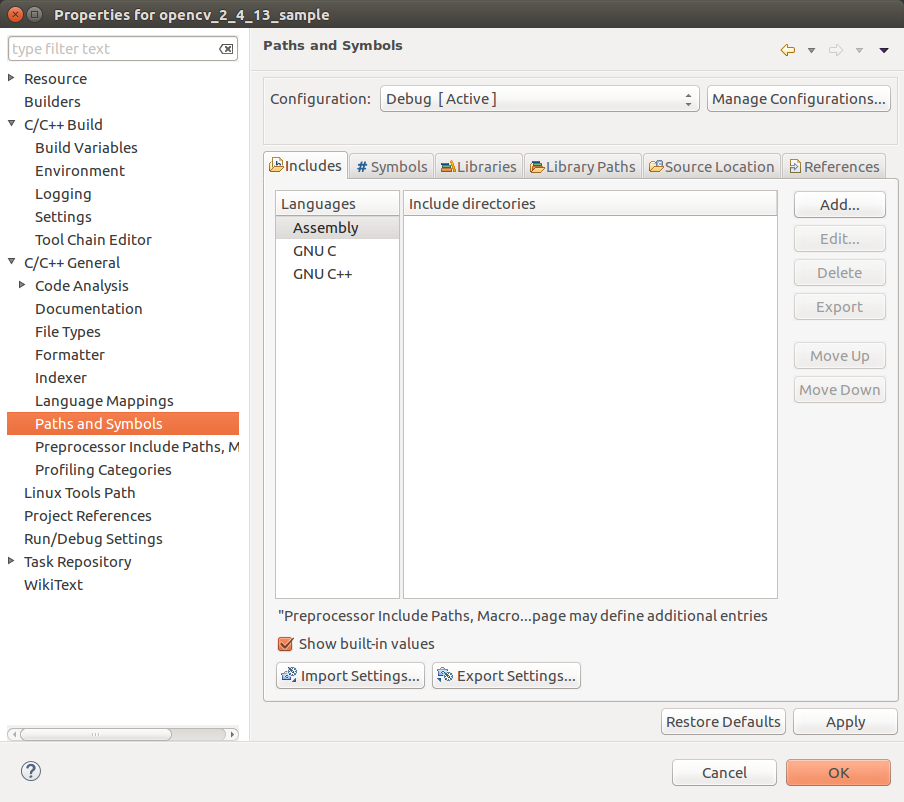Open the Configuration combo box

[x=539, y=99]
